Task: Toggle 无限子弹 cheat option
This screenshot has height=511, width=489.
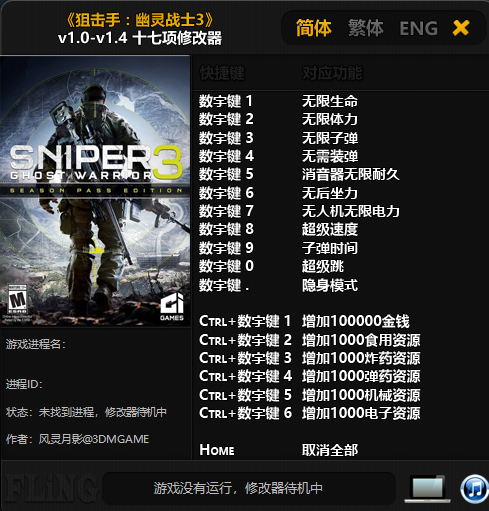Action: (x=330, y=138)
